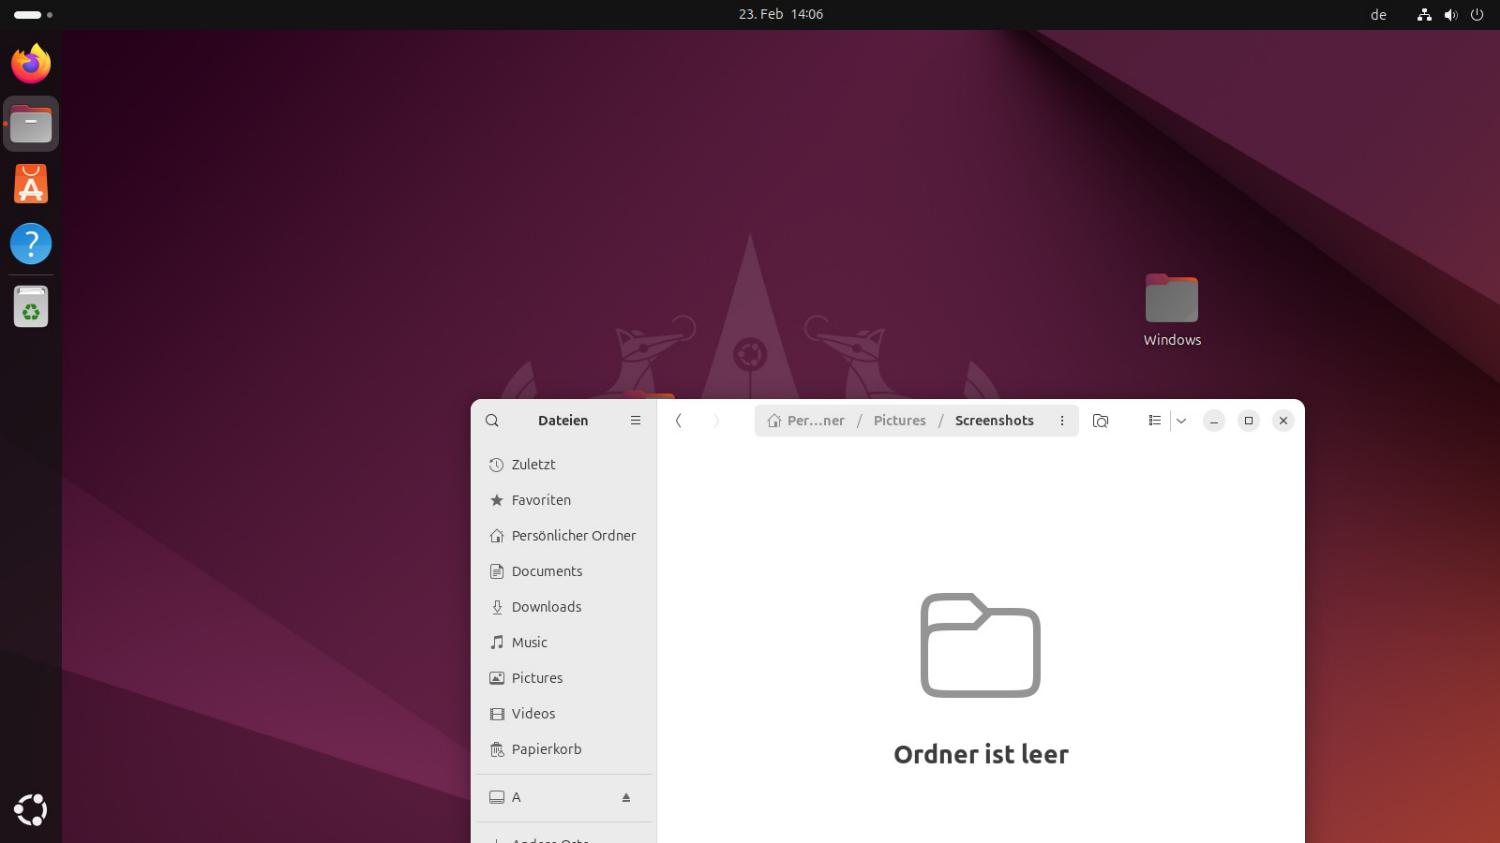The width and height of the screenshot is (1500, 843).
Task: Click Pictures in the path breadcrumb
Action: pos(899,421)
